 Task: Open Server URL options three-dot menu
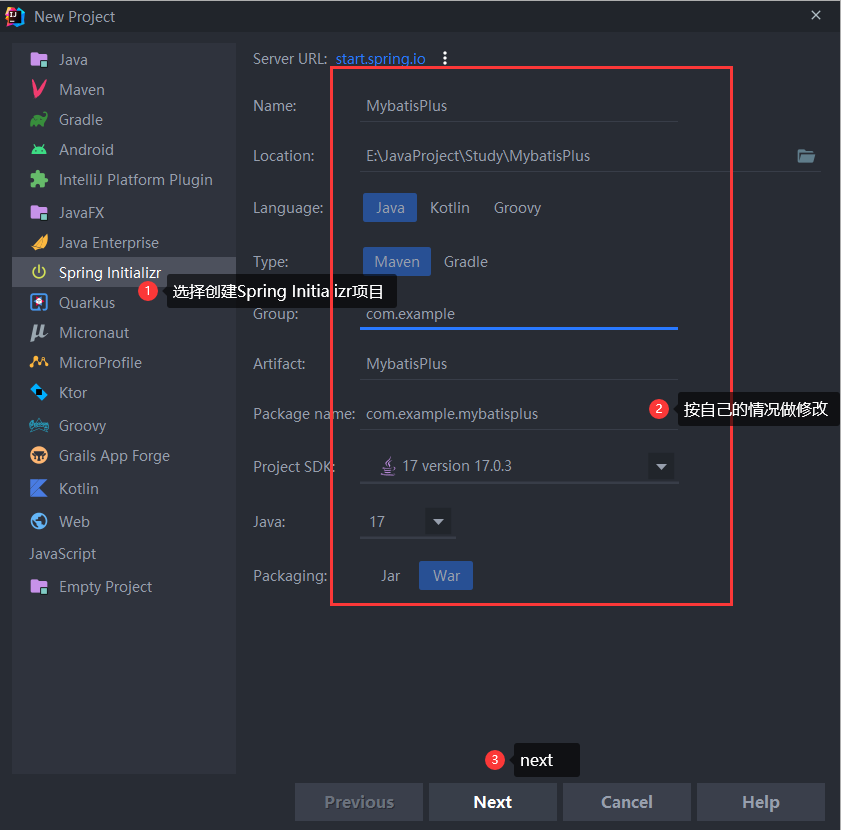(x=445, y=58)
